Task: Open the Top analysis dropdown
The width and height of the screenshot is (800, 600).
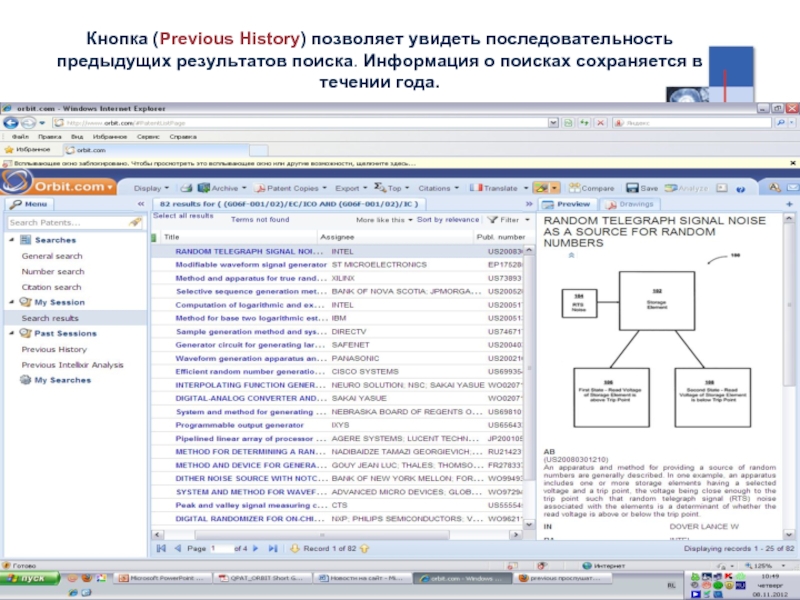Action: 391,188
